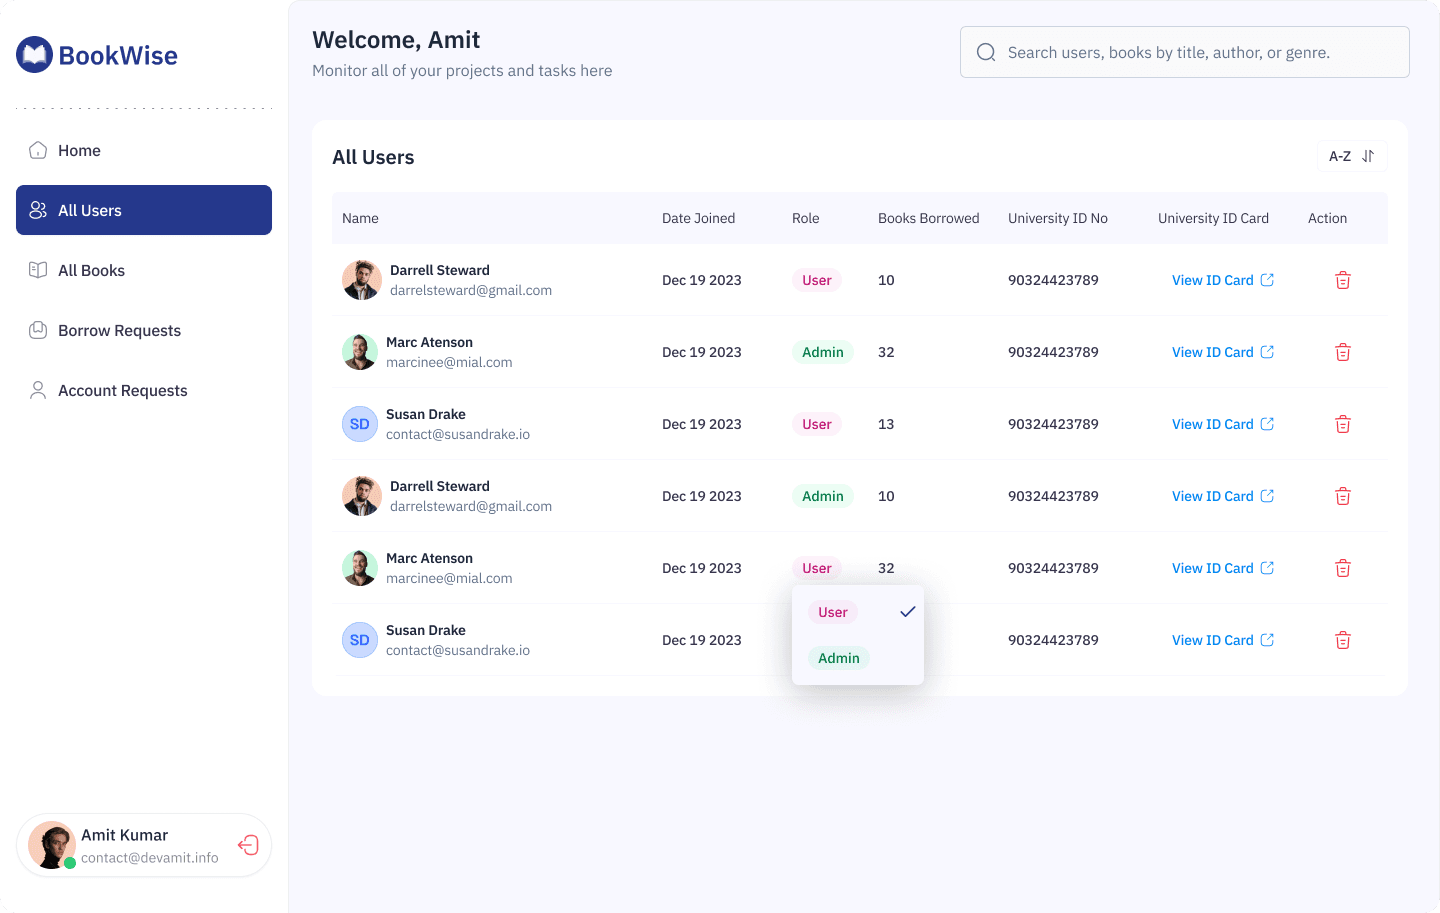Click the SD avatar of first Susan Drake

pos(360,424)
